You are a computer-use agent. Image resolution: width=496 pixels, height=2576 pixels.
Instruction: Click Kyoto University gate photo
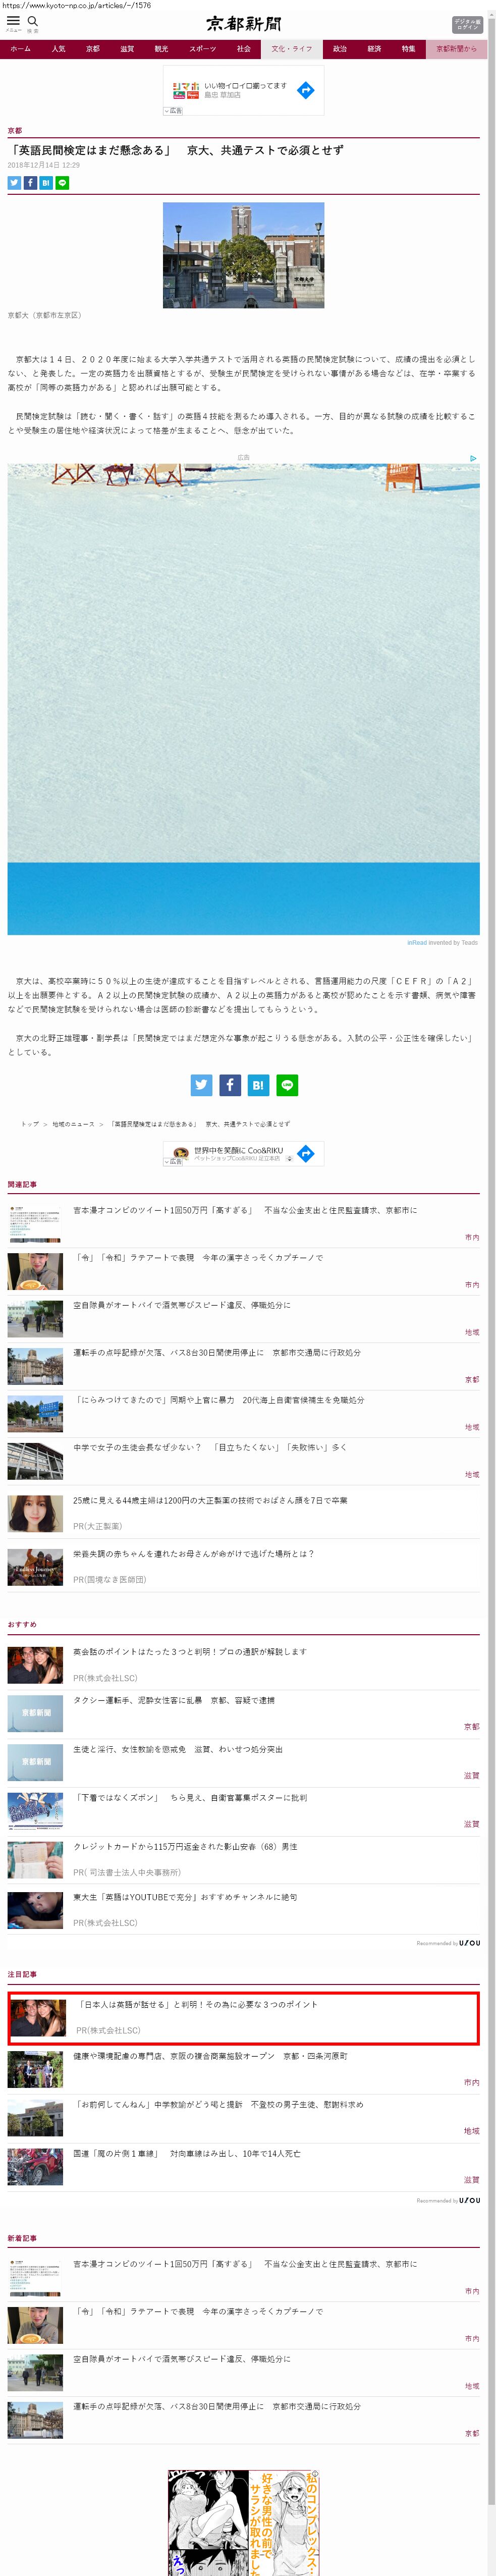(243, 255)
